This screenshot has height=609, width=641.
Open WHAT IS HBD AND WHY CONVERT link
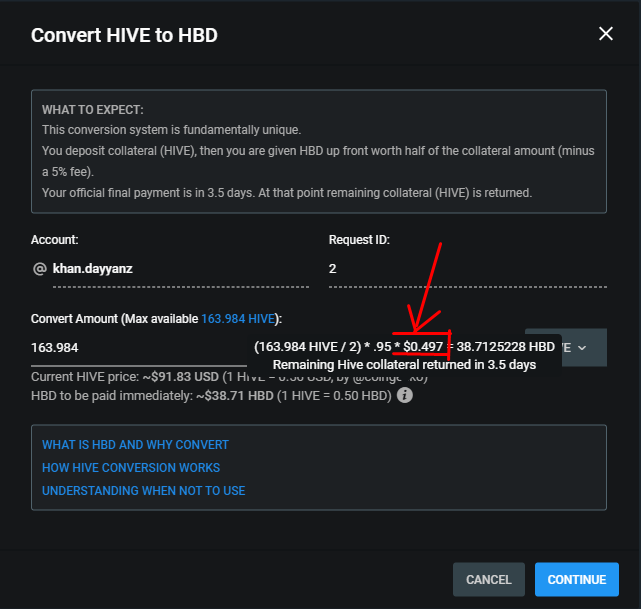click(135, 444)
